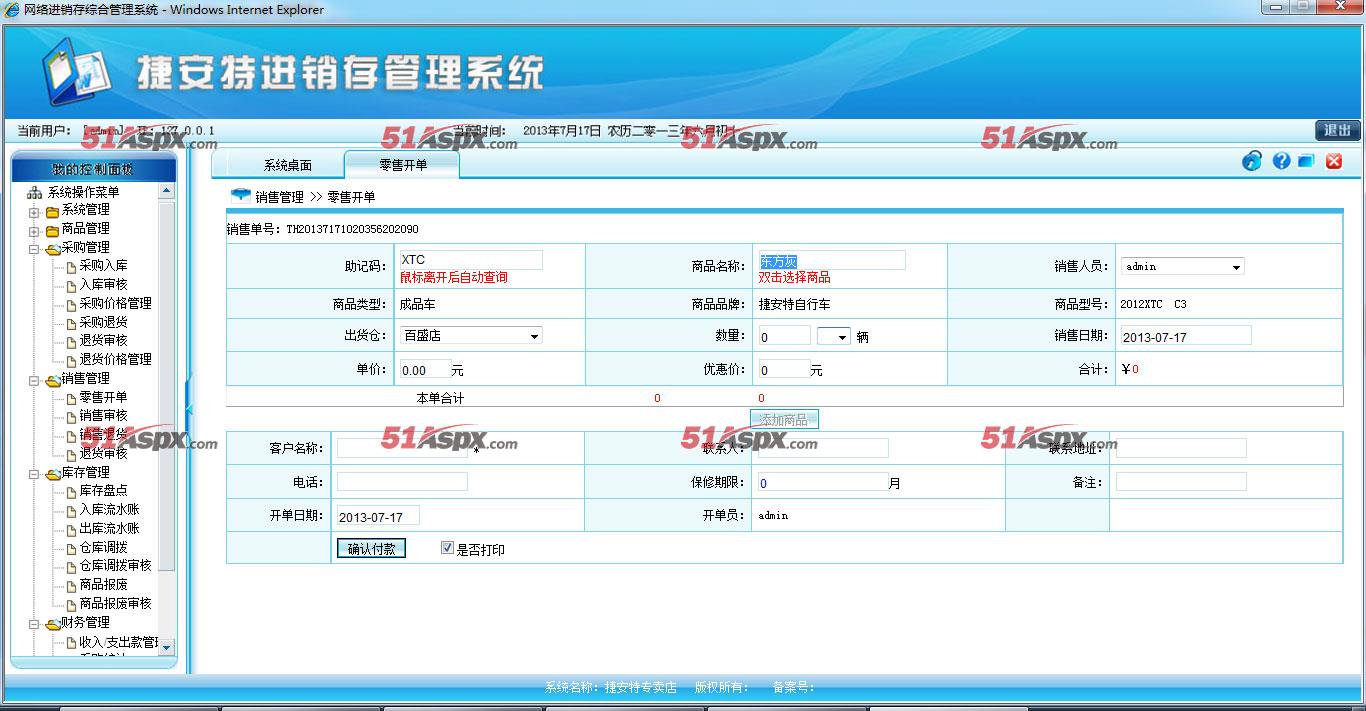Screen dimensions: 1366x711
Task: Click the red X close tab icon
Action: [1334, 161]
